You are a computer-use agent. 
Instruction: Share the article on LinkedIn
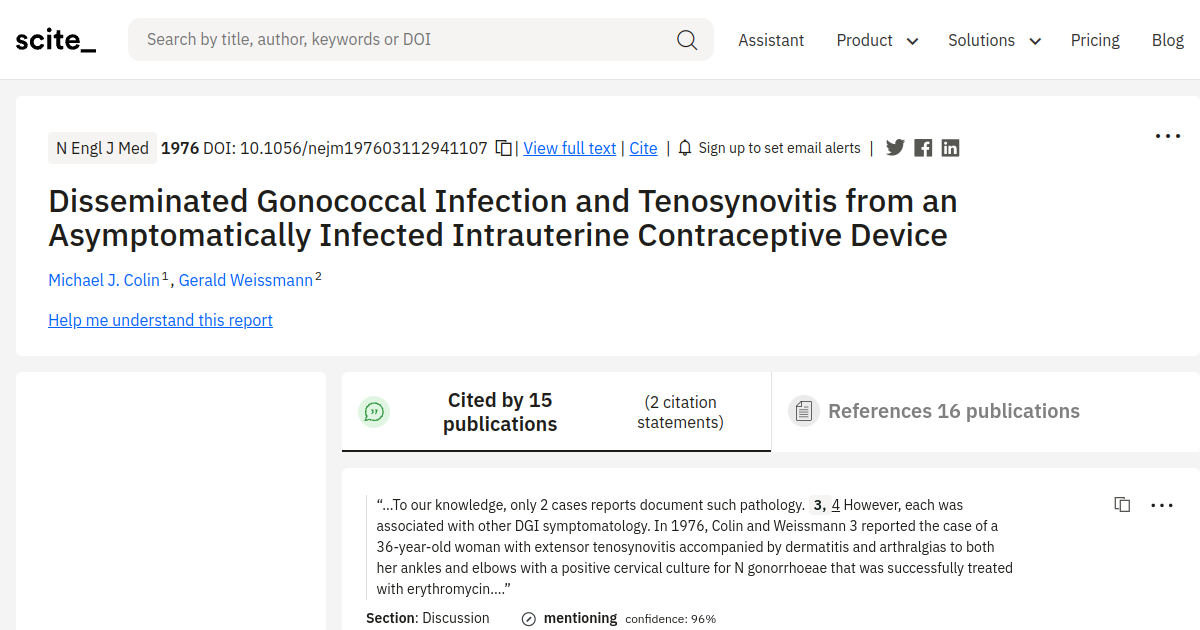(950, 147)
